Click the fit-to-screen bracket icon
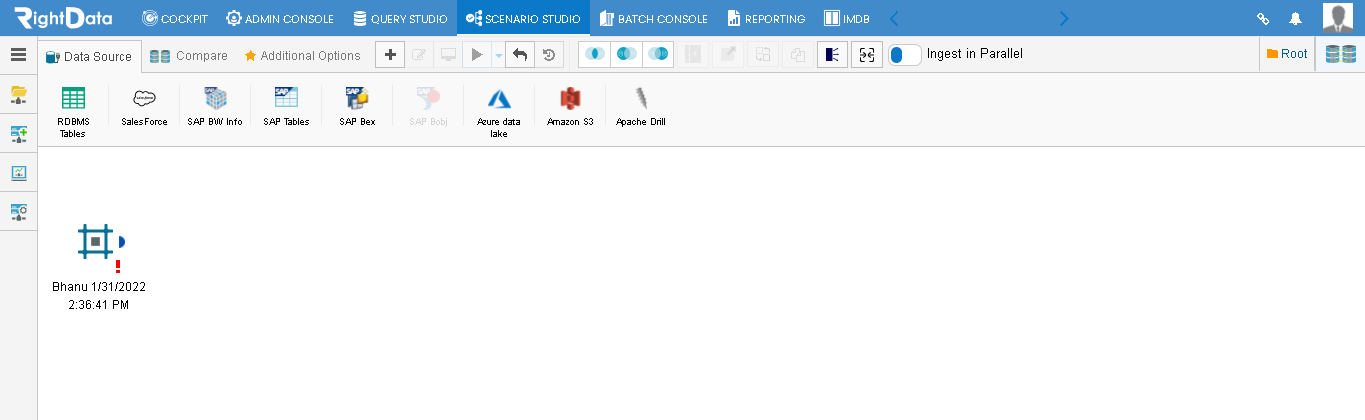Image resolution: width=1365 pixels, height=420 pixels. (867, 55)
